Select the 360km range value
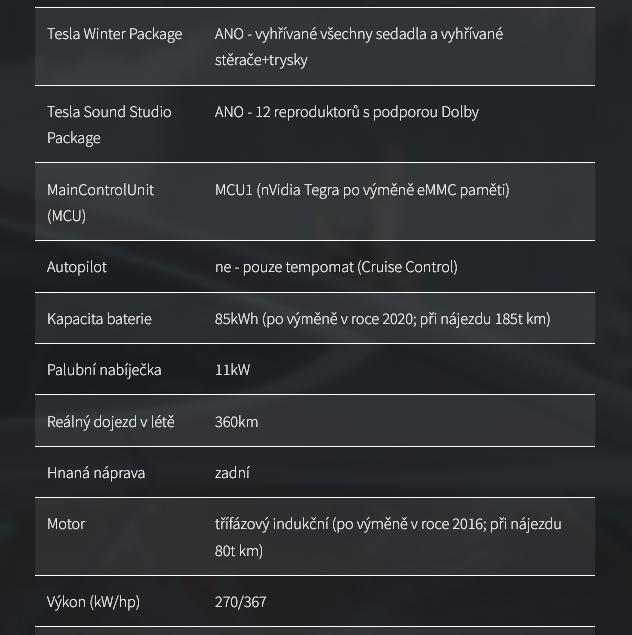The height and width of the screenshot is (635, 632). tap(236, 422)
